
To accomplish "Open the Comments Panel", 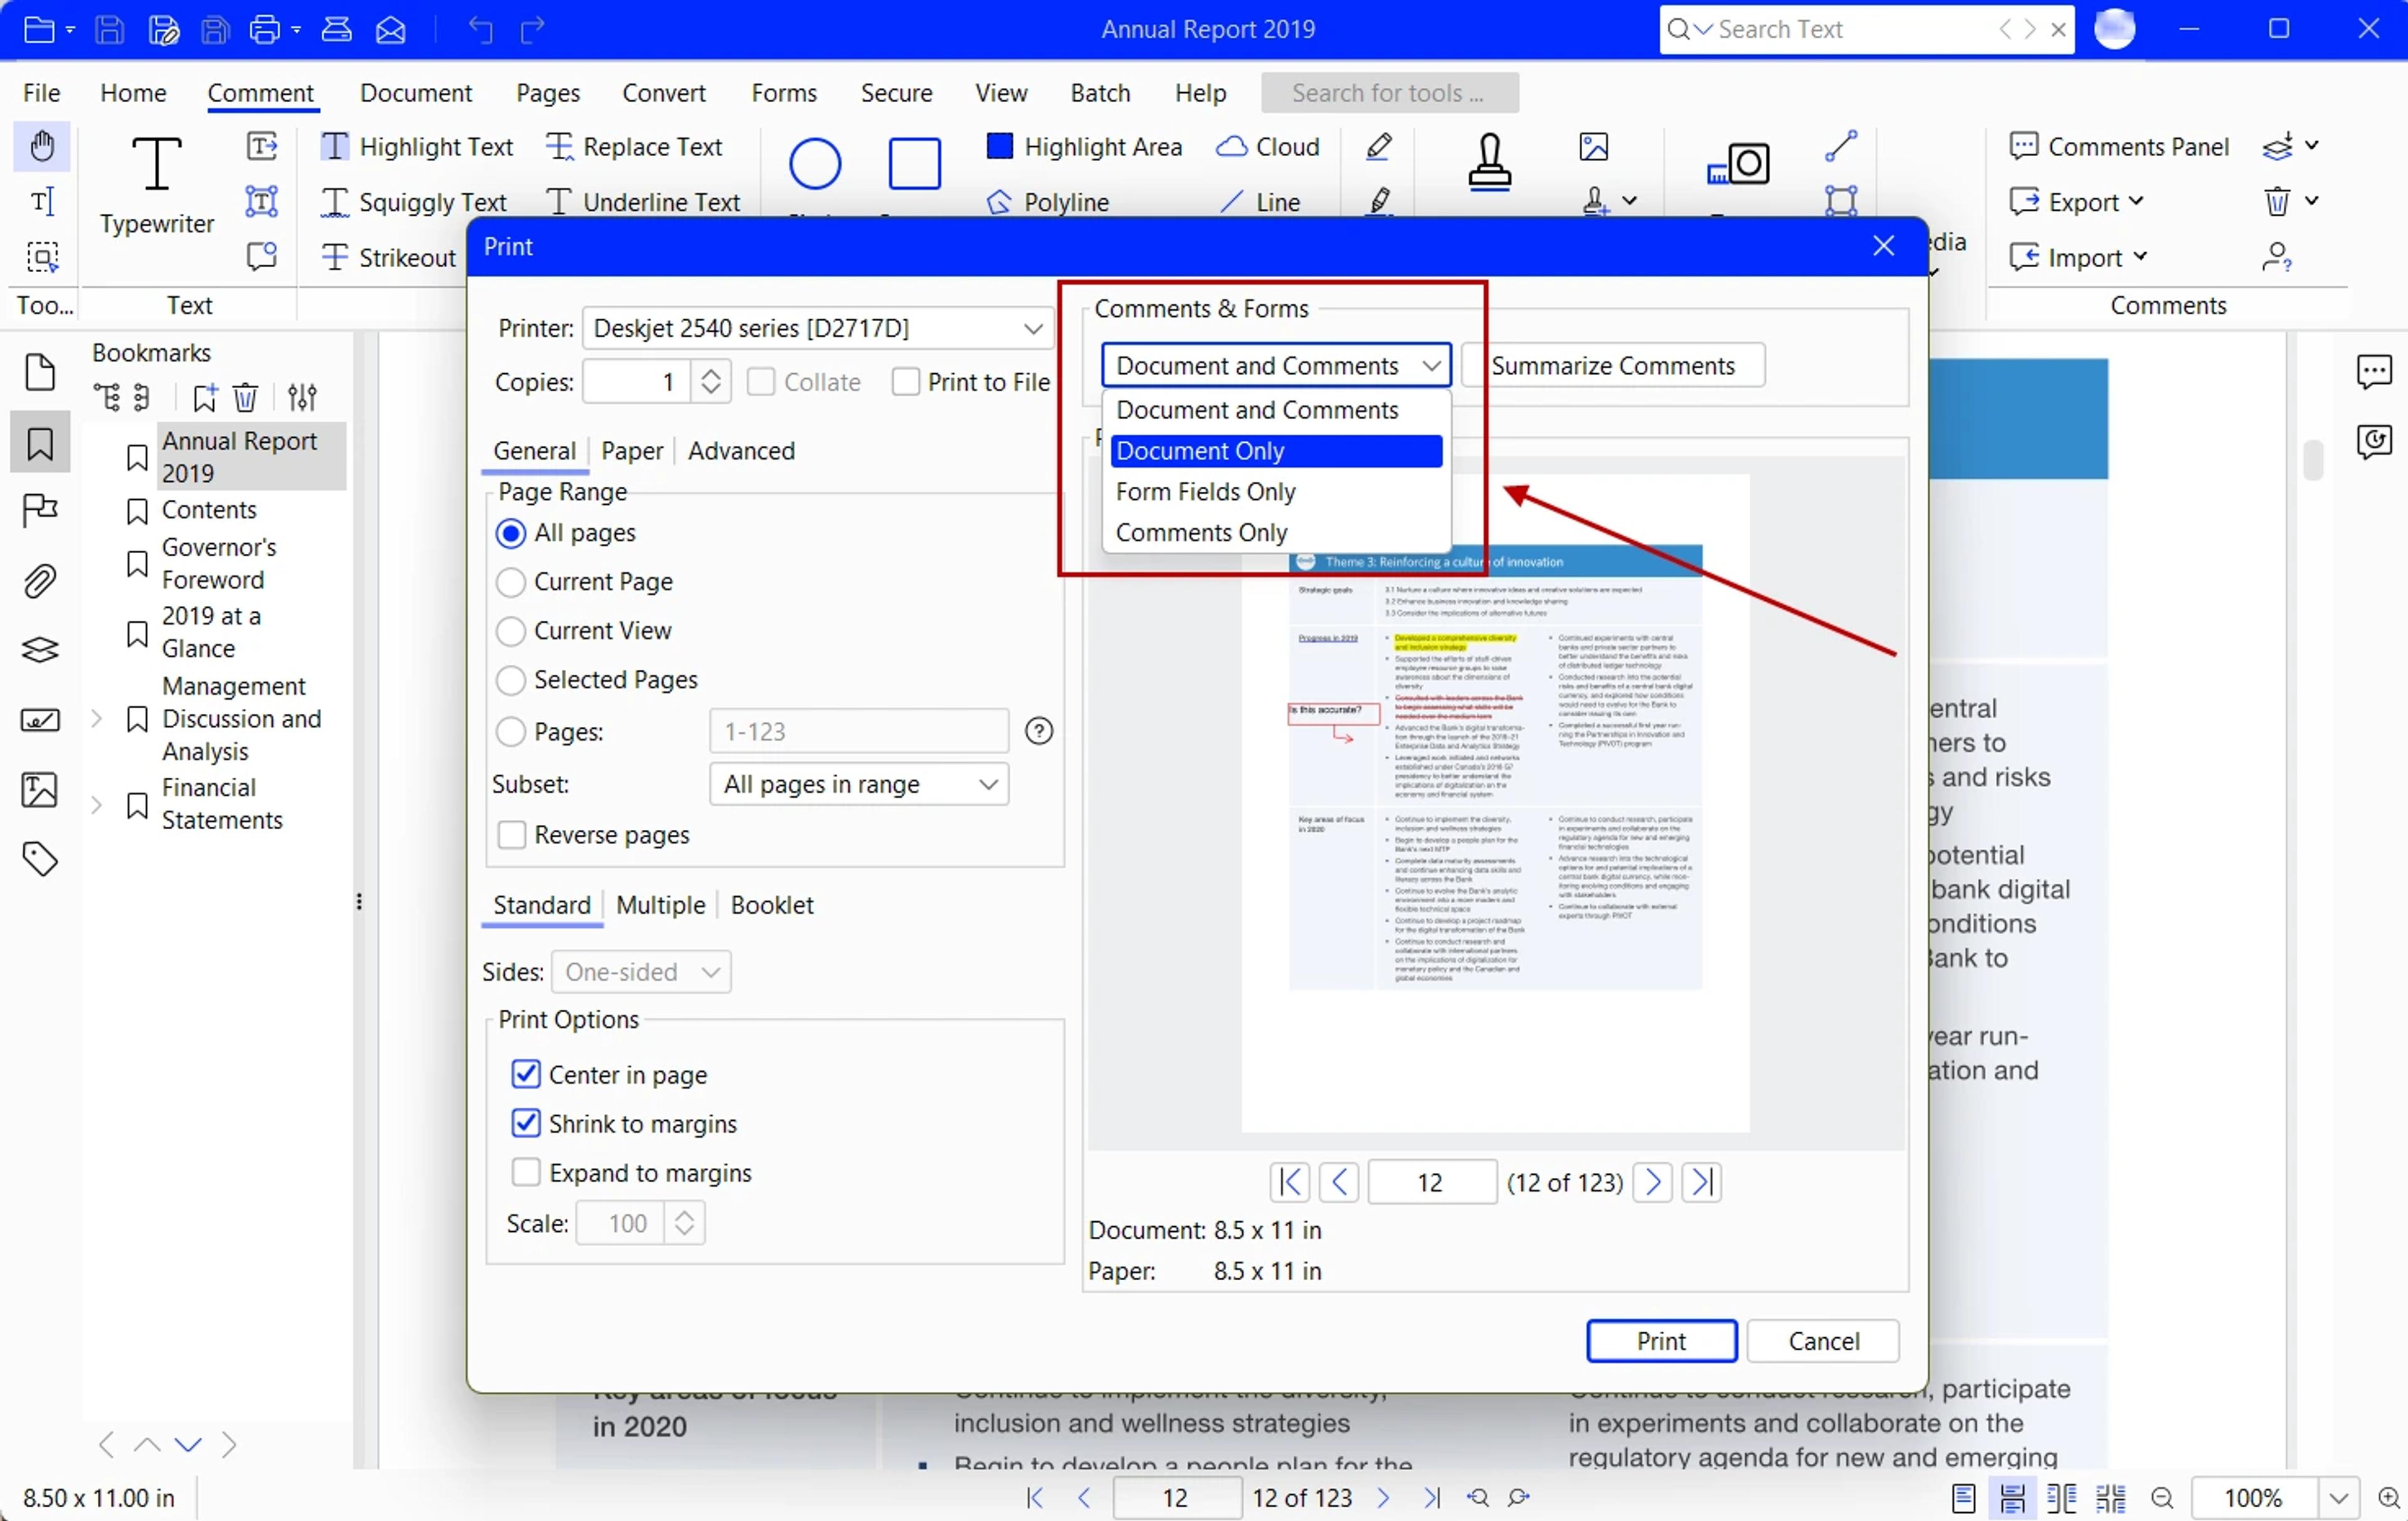I will pyautogui.click(x=2119, y=147).
